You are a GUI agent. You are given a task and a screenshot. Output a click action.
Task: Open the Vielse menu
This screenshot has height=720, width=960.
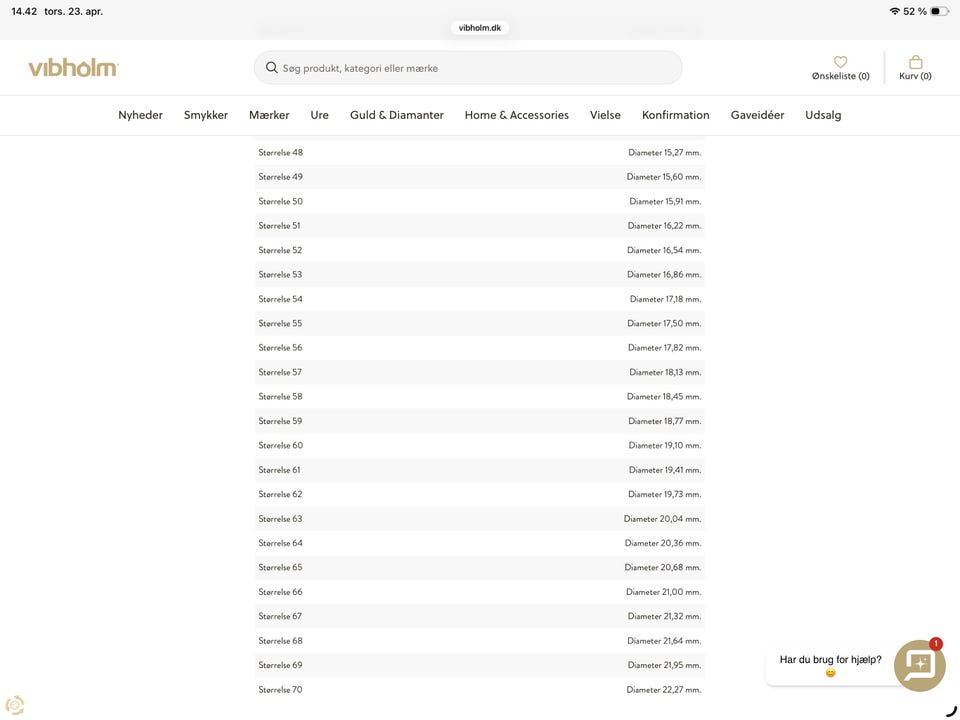(605, 115)
